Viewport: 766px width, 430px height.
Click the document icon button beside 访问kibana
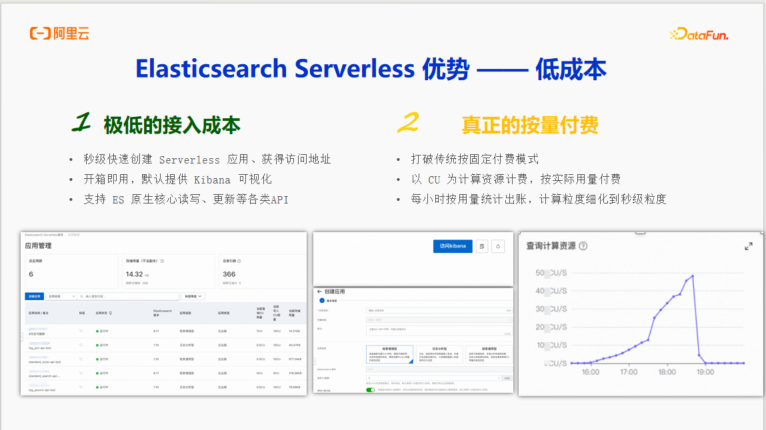482,246
